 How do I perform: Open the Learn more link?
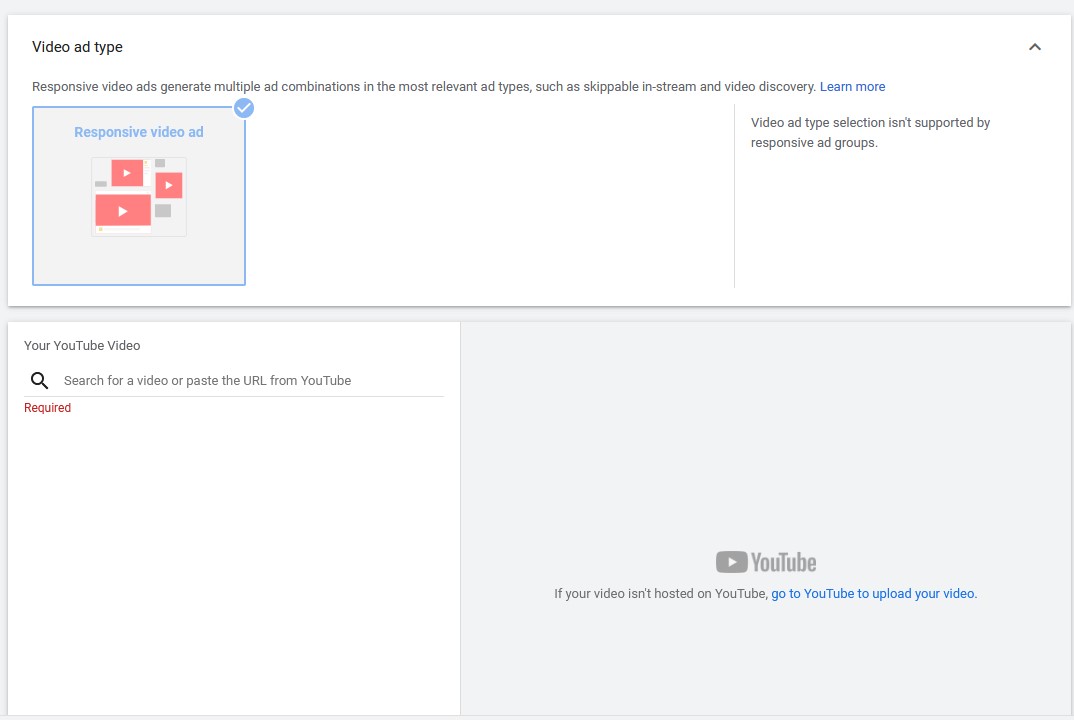(852, 87)
